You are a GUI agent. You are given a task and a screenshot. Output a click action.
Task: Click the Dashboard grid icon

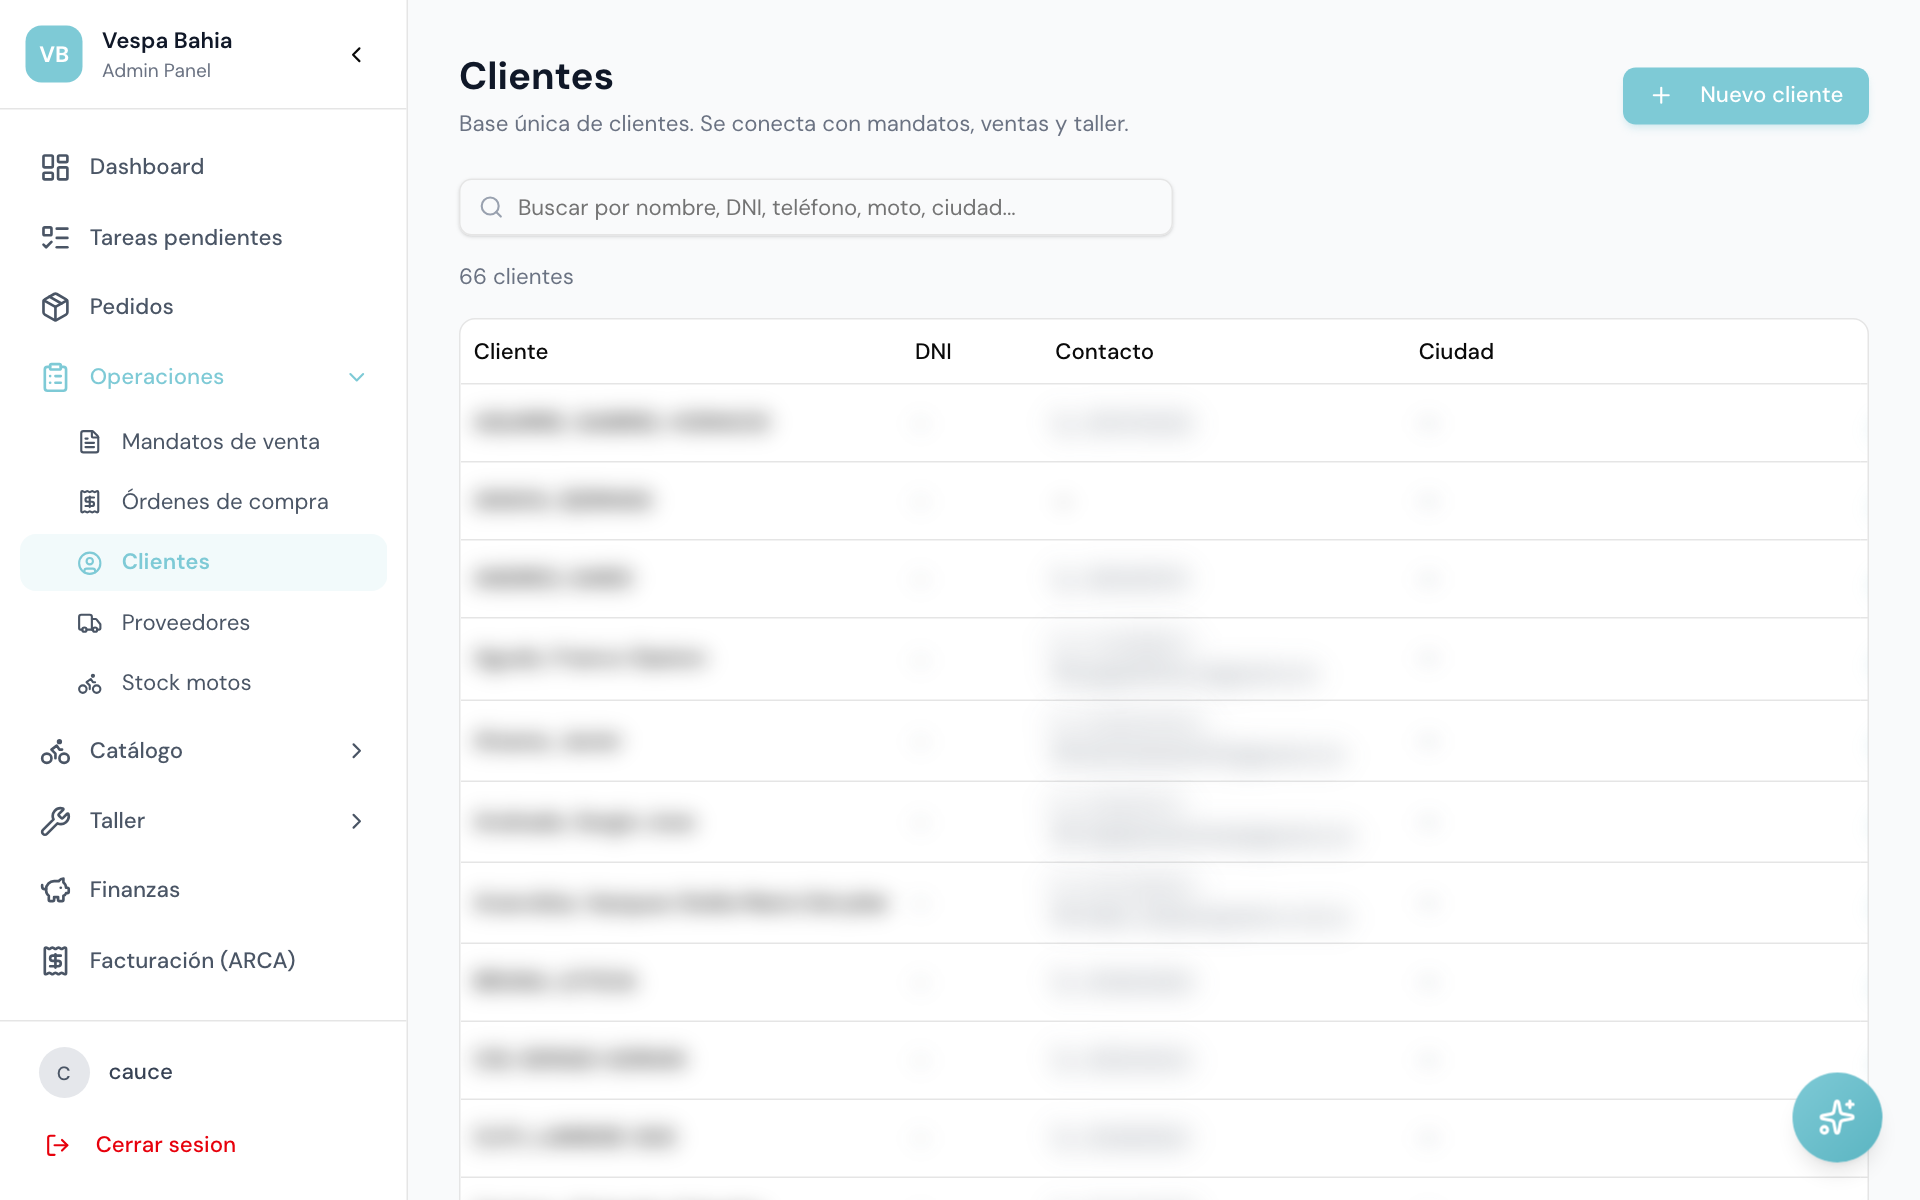55,167
